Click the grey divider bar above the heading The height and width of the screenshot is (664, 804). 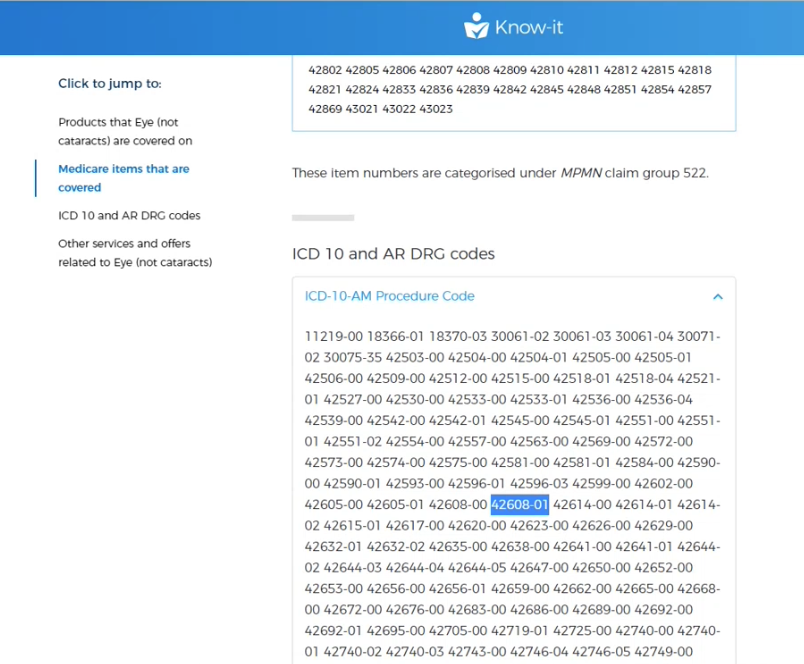[x=322, y=217]
